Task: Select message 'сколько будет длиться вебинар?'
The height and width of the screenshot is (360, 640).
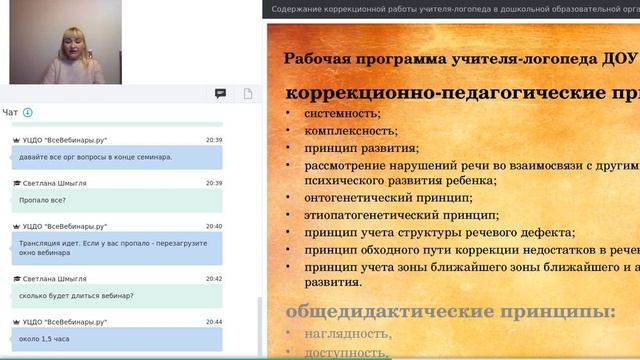Action: click(x=117, y=296)
